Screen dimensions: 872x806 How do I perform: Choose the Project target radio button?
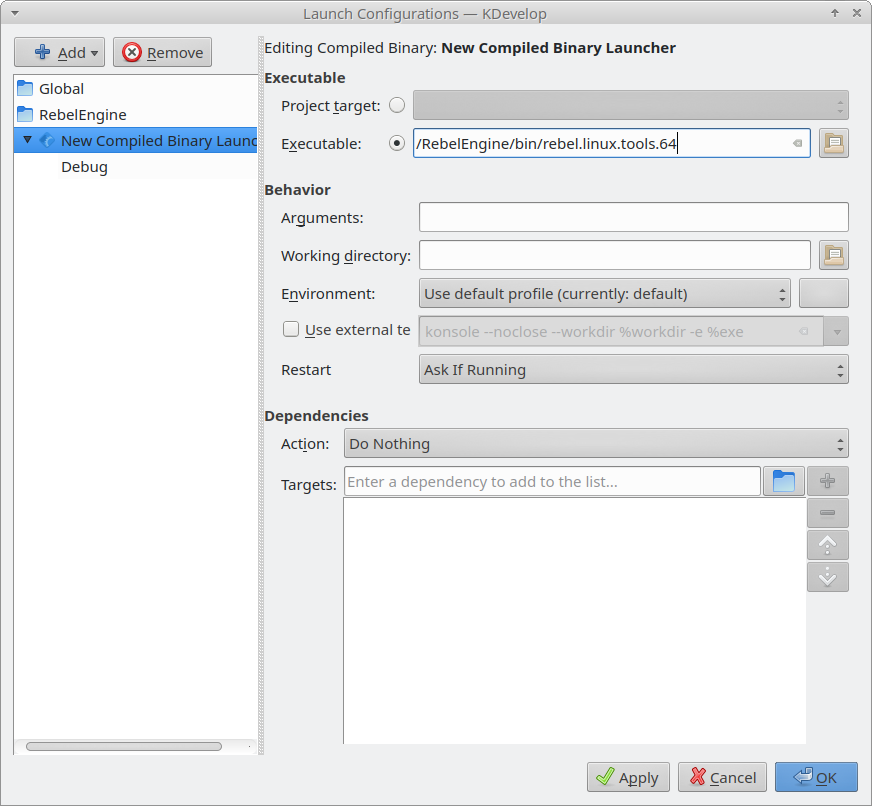(397, 105)
